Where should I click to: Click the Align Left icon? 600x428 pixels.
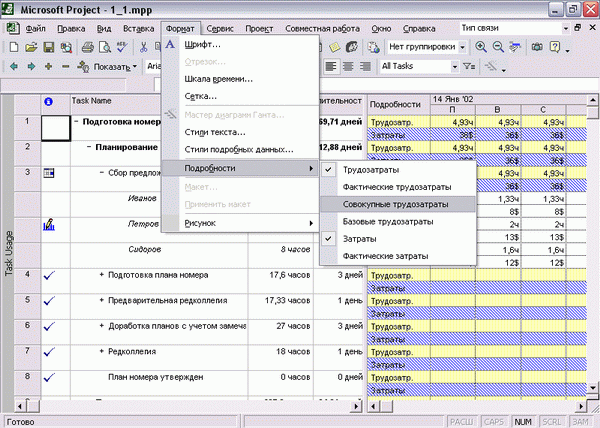pos(331,66)
